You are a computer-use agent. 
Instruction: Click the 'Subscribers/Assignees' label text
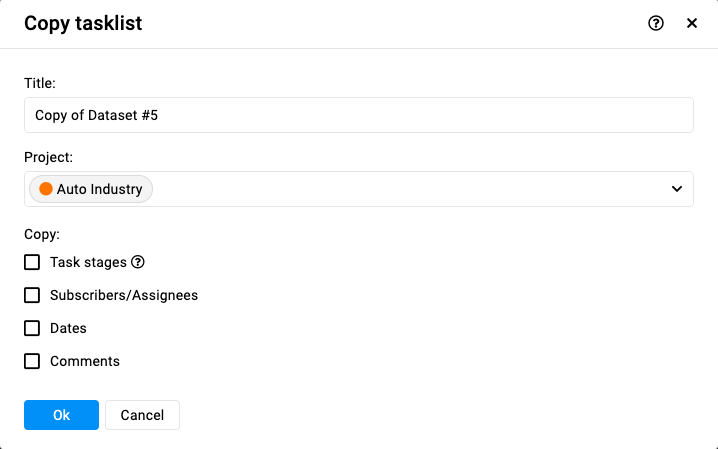point(124,295)
